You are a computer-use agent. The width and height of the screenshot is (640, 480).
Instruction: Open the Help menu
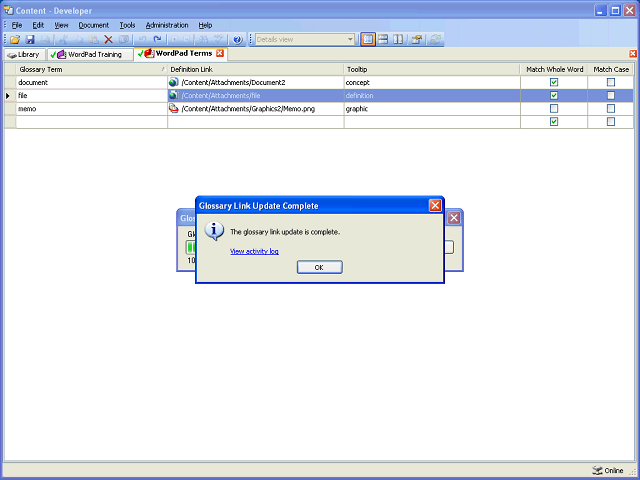pyautogui.click(x=205, y=25)
